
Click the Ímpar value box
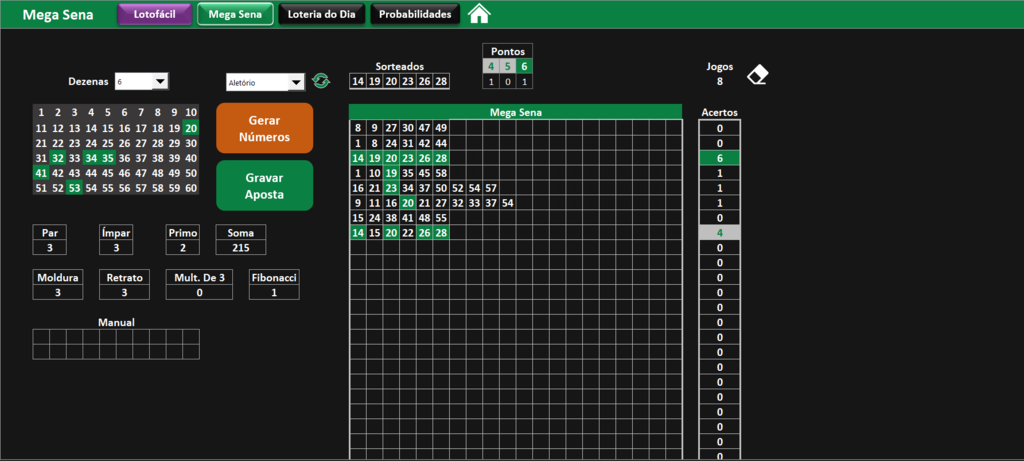tap(116, 247)
